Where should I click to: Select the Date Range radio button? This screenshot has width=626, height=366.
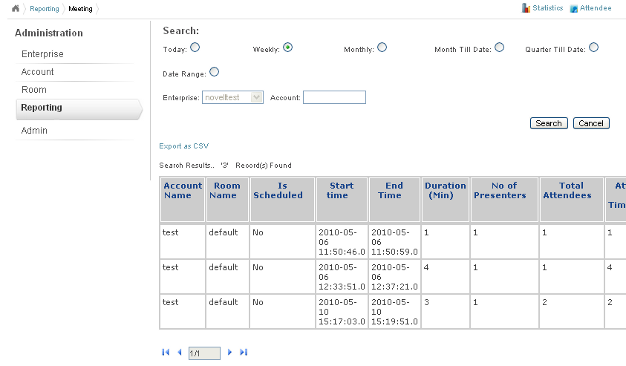[x=214, y=72]
